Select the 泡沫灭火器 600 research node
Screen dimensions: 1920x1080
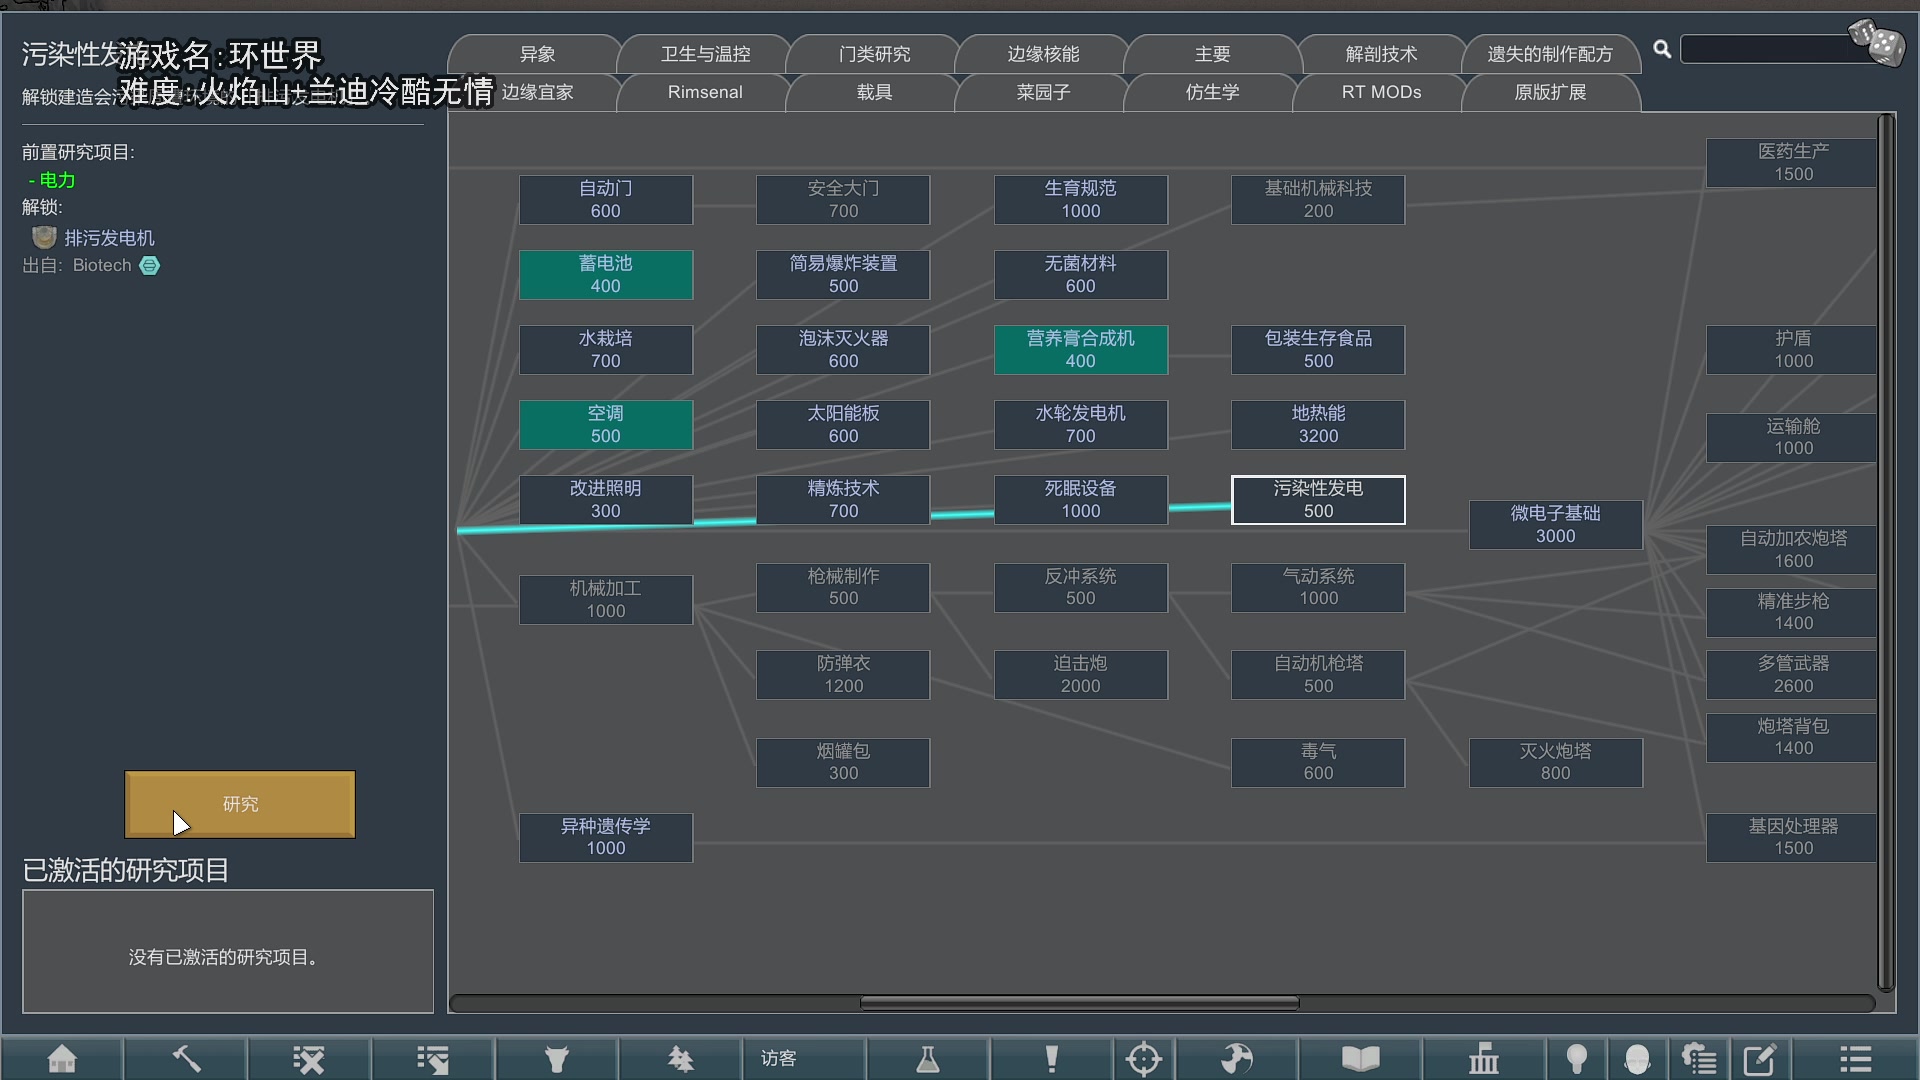[x=843, y=350]
